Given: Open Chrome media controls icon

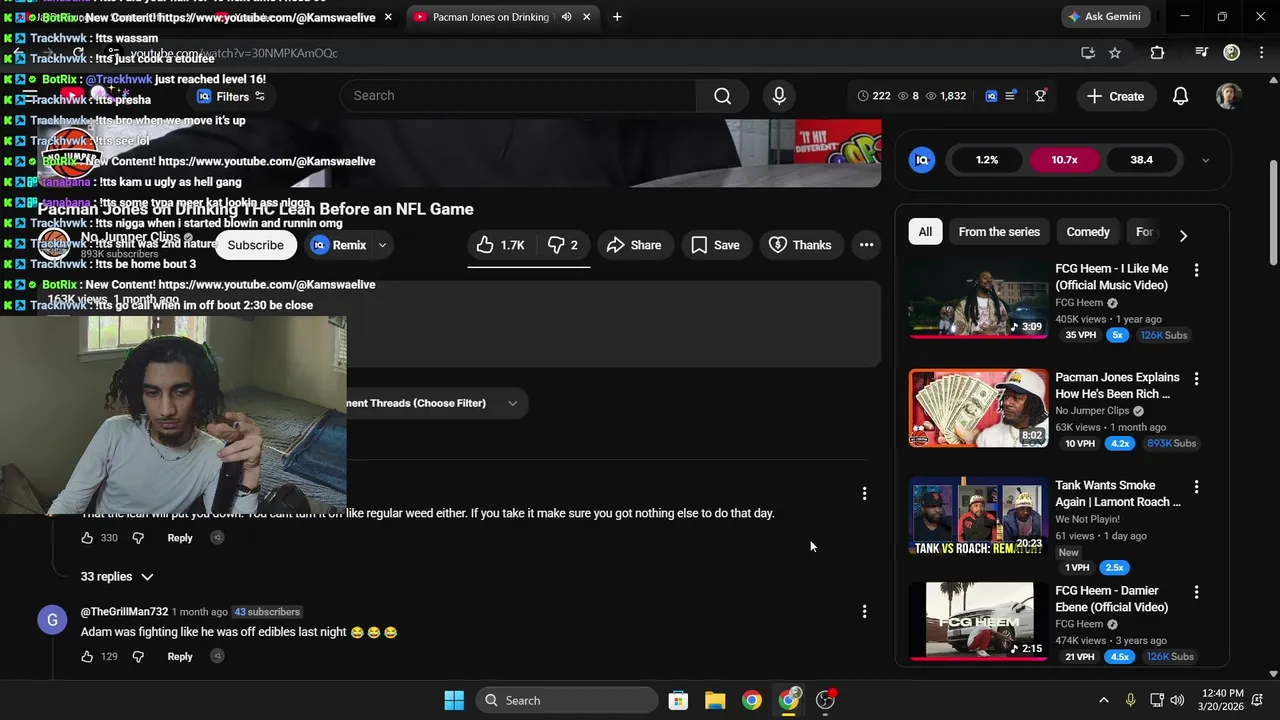Looking at the screenshot, I should coord(1202,53).
